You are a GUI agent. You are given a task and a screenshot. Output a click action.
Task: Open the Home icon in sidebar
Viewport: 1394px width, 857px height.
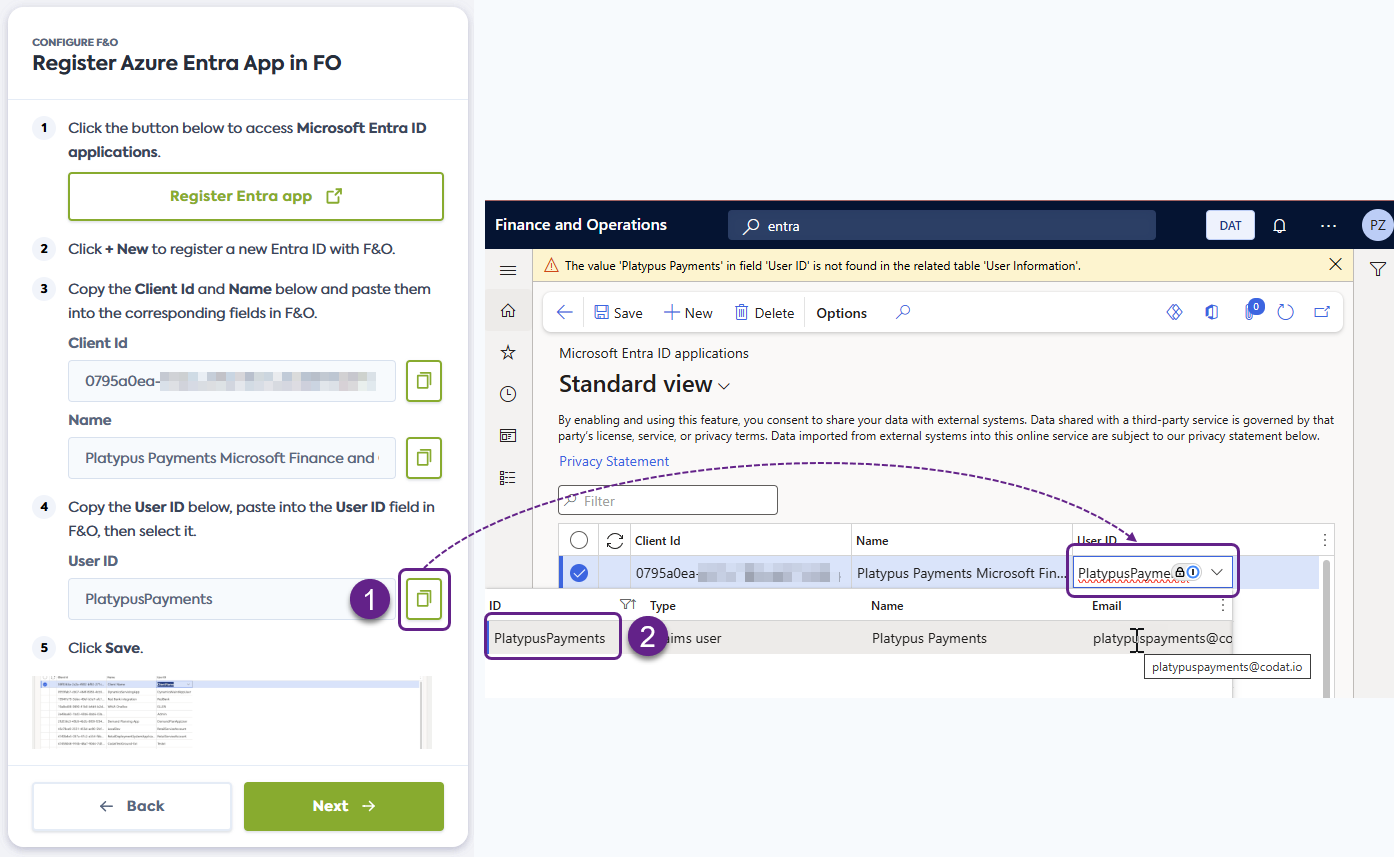click(x=508, y=311)
